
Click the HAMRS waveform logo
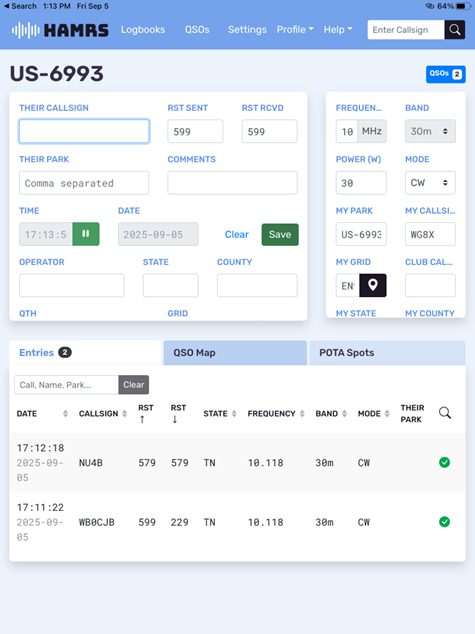tap(60, 30)
